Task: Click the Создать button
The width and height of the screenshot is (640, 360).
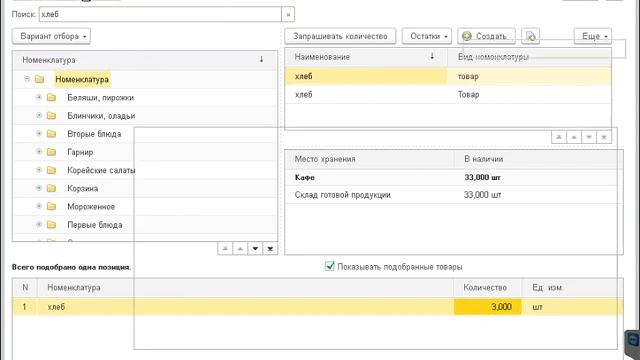Action: point(487,36)
